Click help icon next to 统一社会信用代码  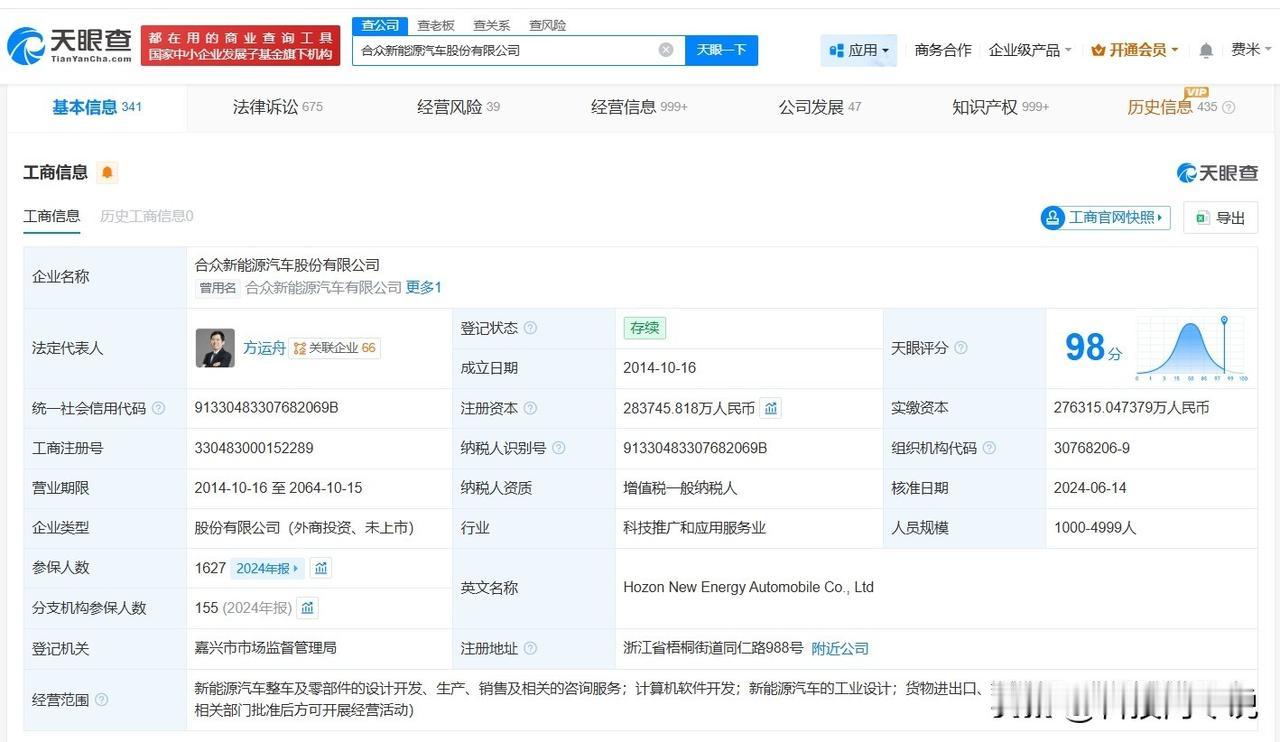158,409
